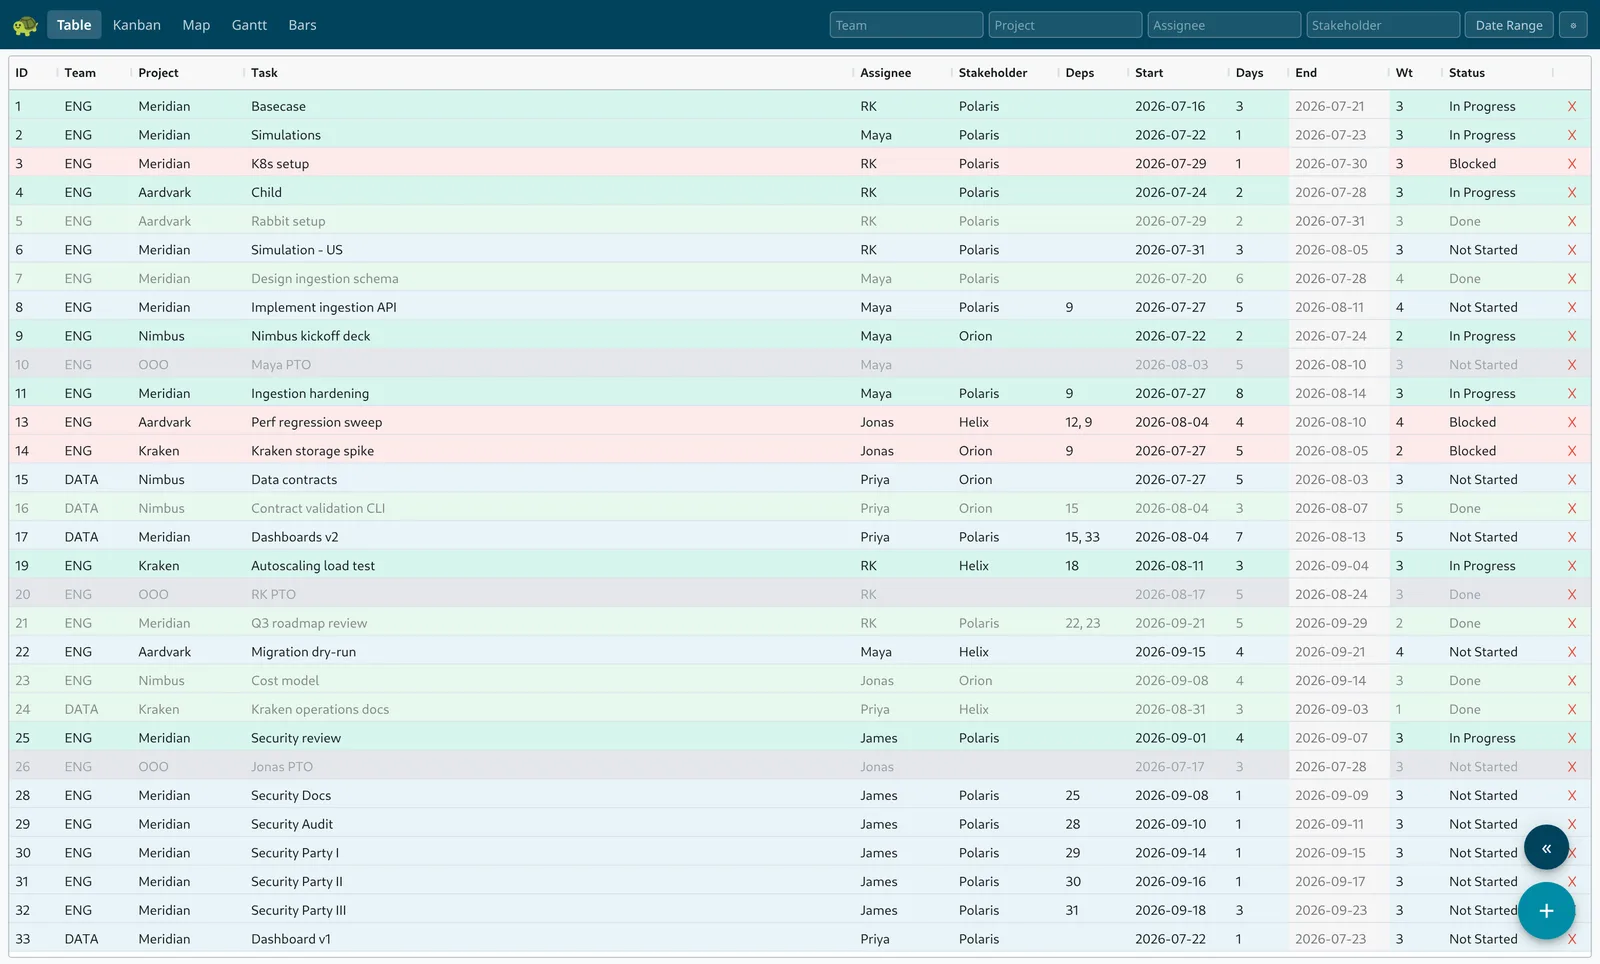Remove Contract validation CLI row via X
1600x964 pixels.
pyautogui.click(x=1572, y=508)
